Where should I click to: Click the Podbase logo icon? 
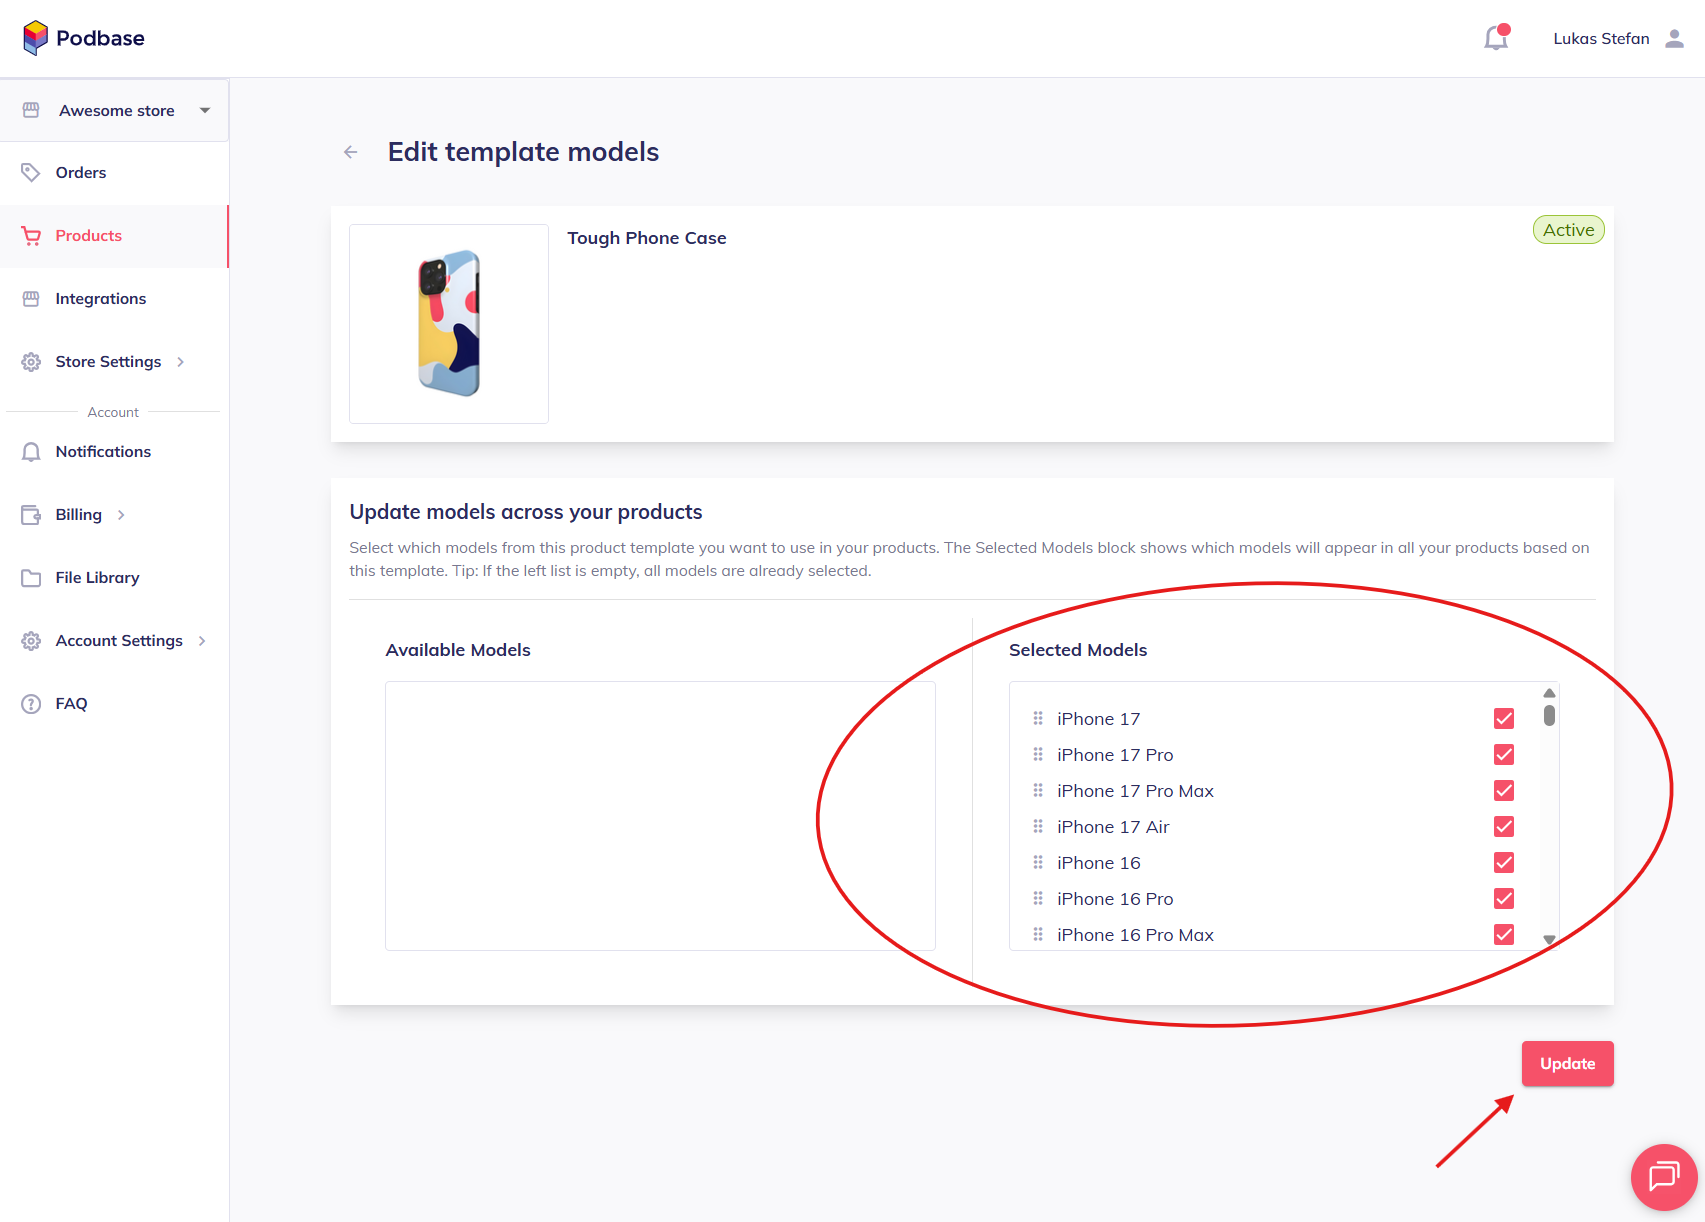tap(35, 38)
